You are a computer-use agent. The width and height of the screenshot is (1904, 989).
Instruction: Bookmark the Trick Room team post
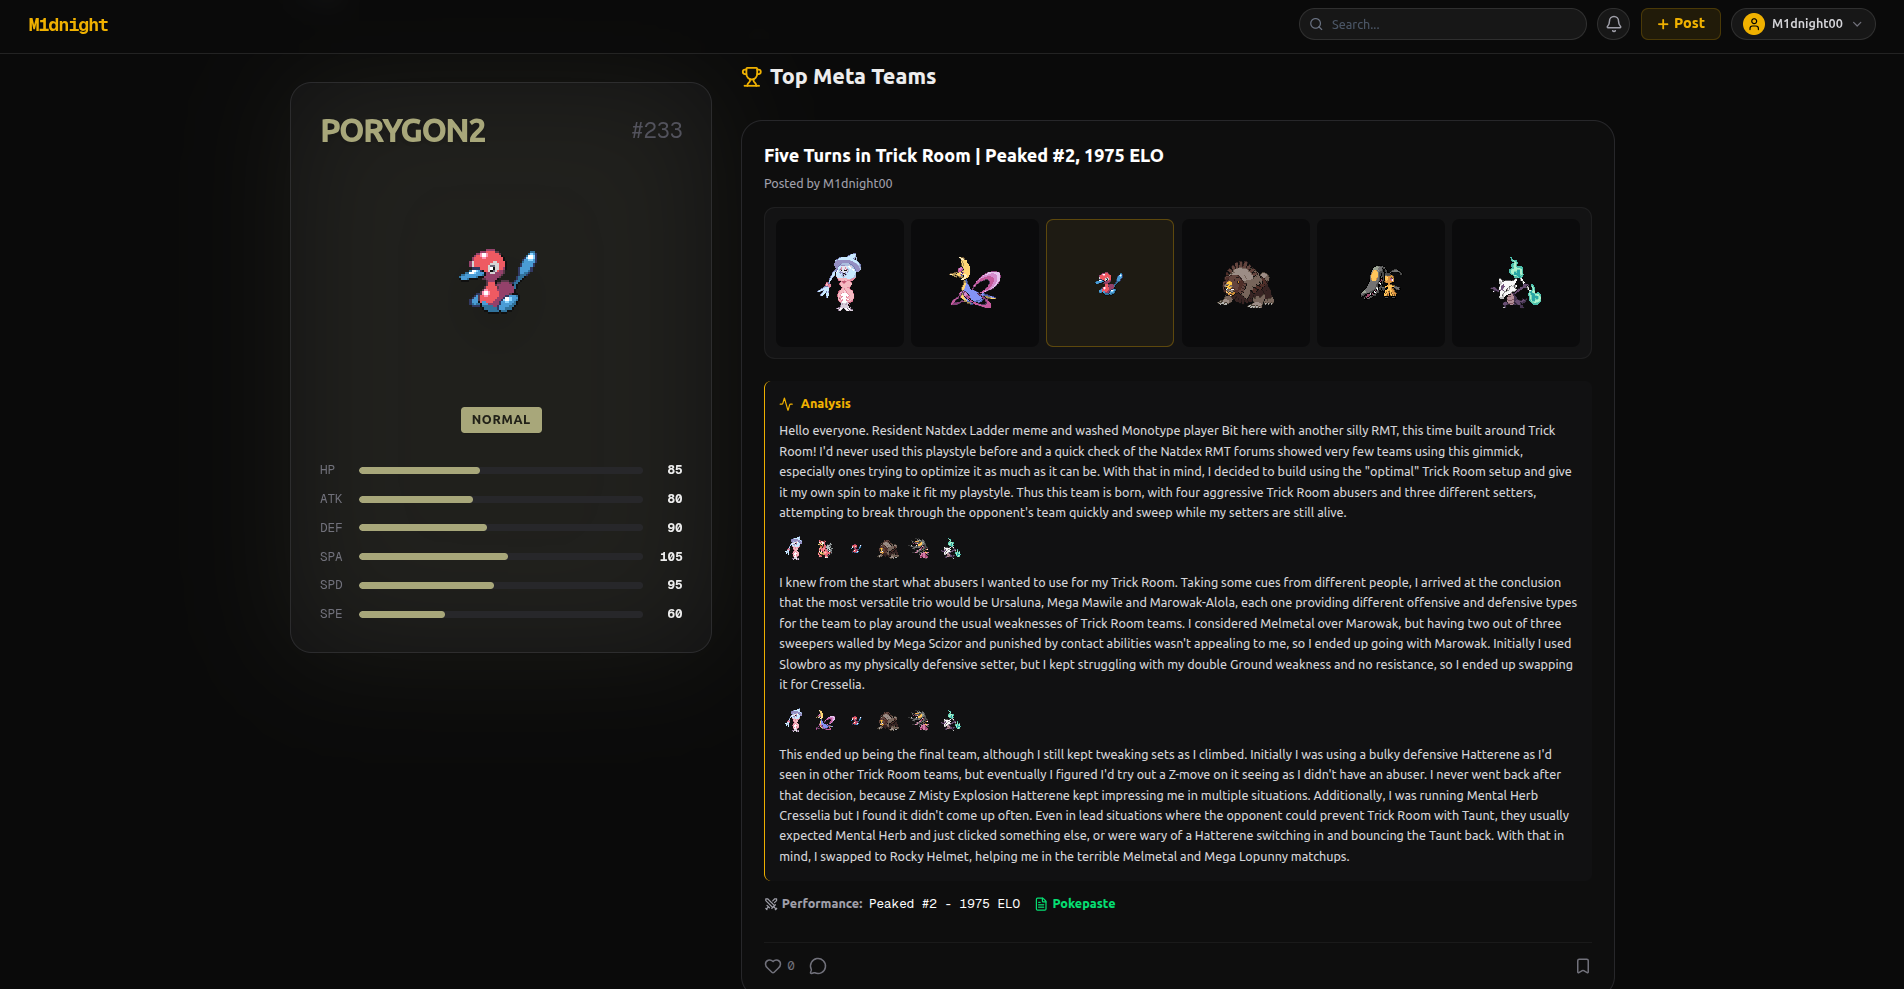[1583, 966]
